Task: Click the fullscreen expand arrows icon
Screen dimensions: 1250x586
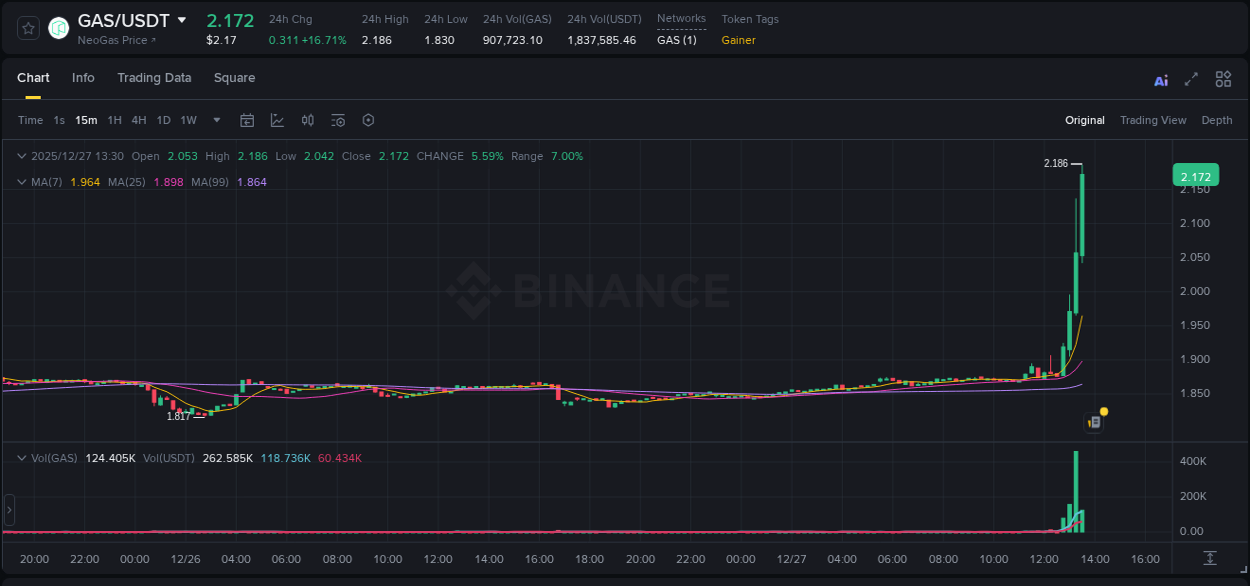Action: (1192, 78)
